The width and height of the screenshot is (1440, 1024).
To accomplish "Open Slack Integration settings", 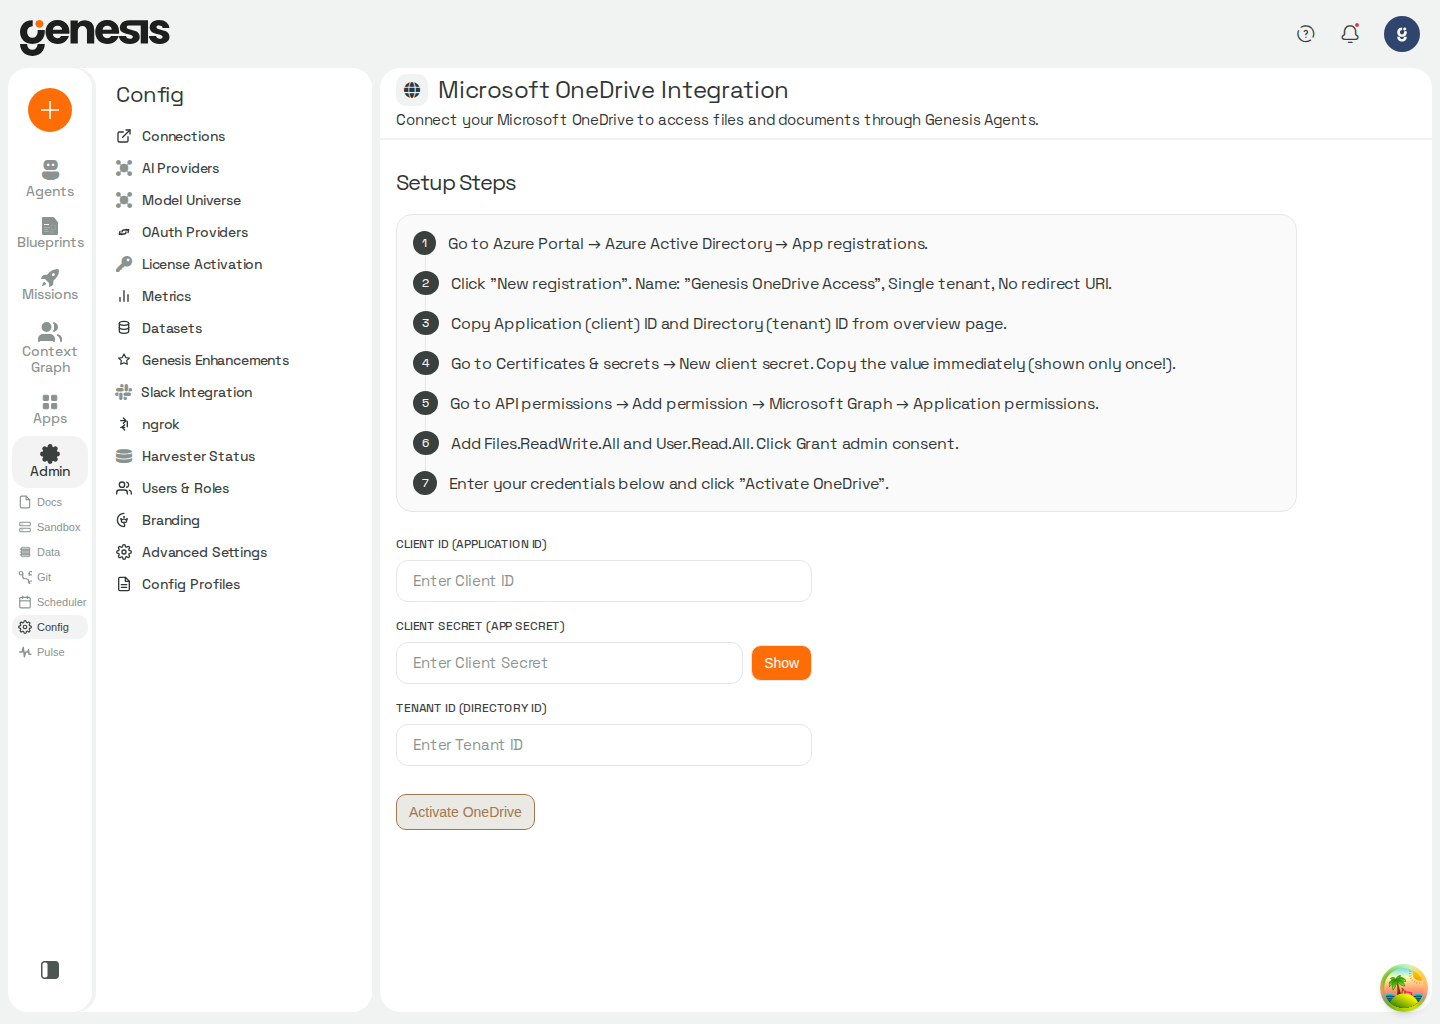I will coord(184,392).
